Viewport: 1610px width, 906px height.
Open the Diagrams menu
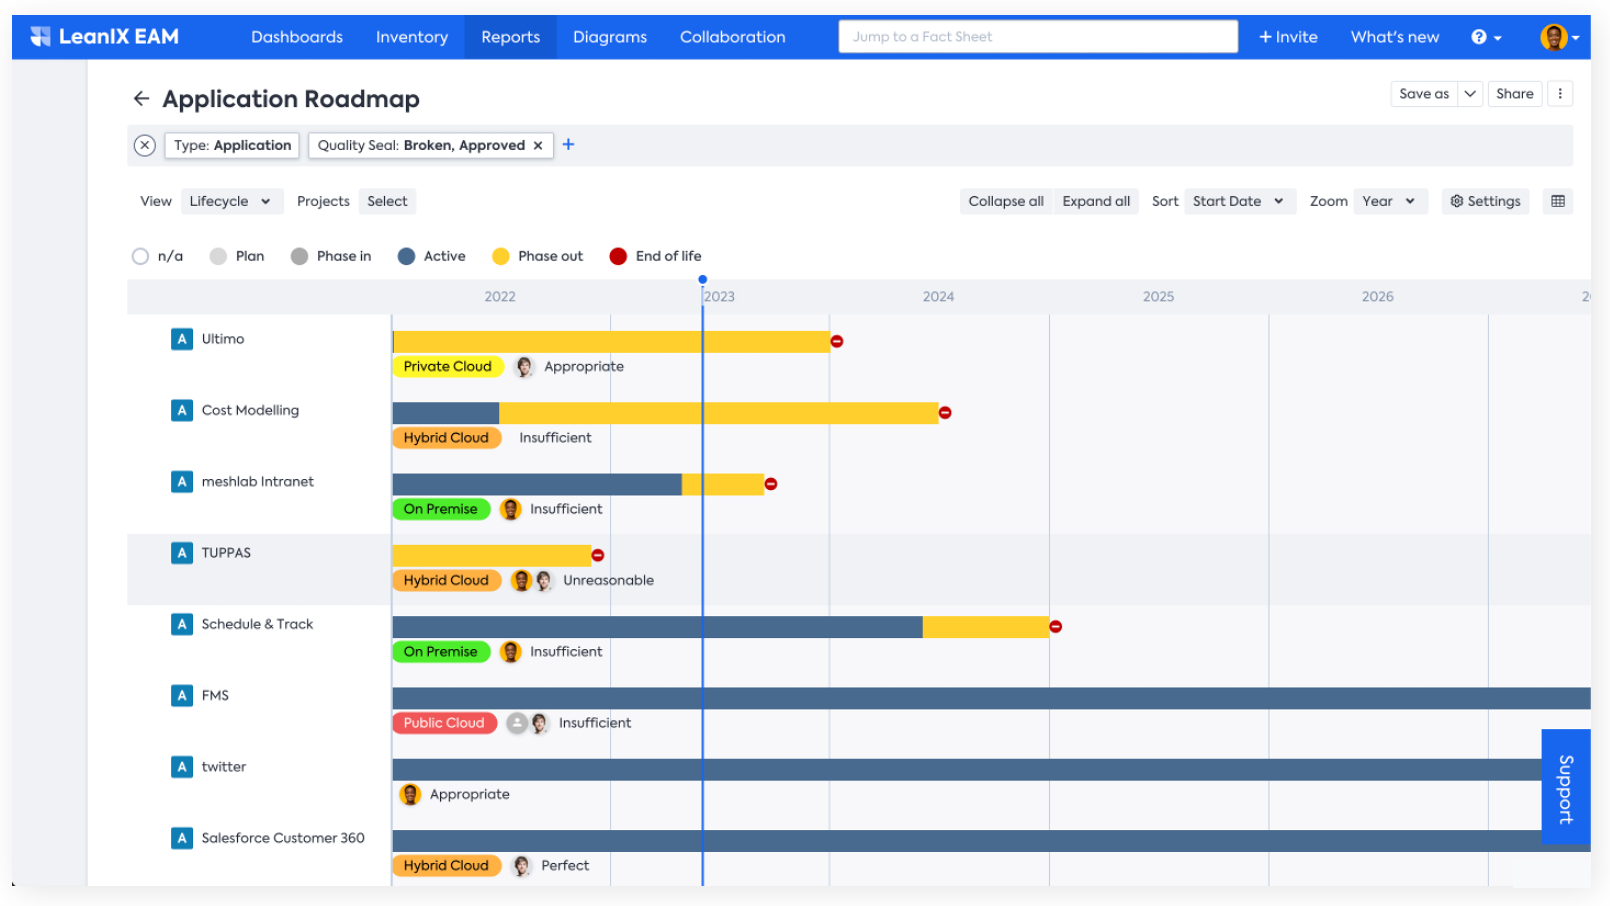click(610, 37)
